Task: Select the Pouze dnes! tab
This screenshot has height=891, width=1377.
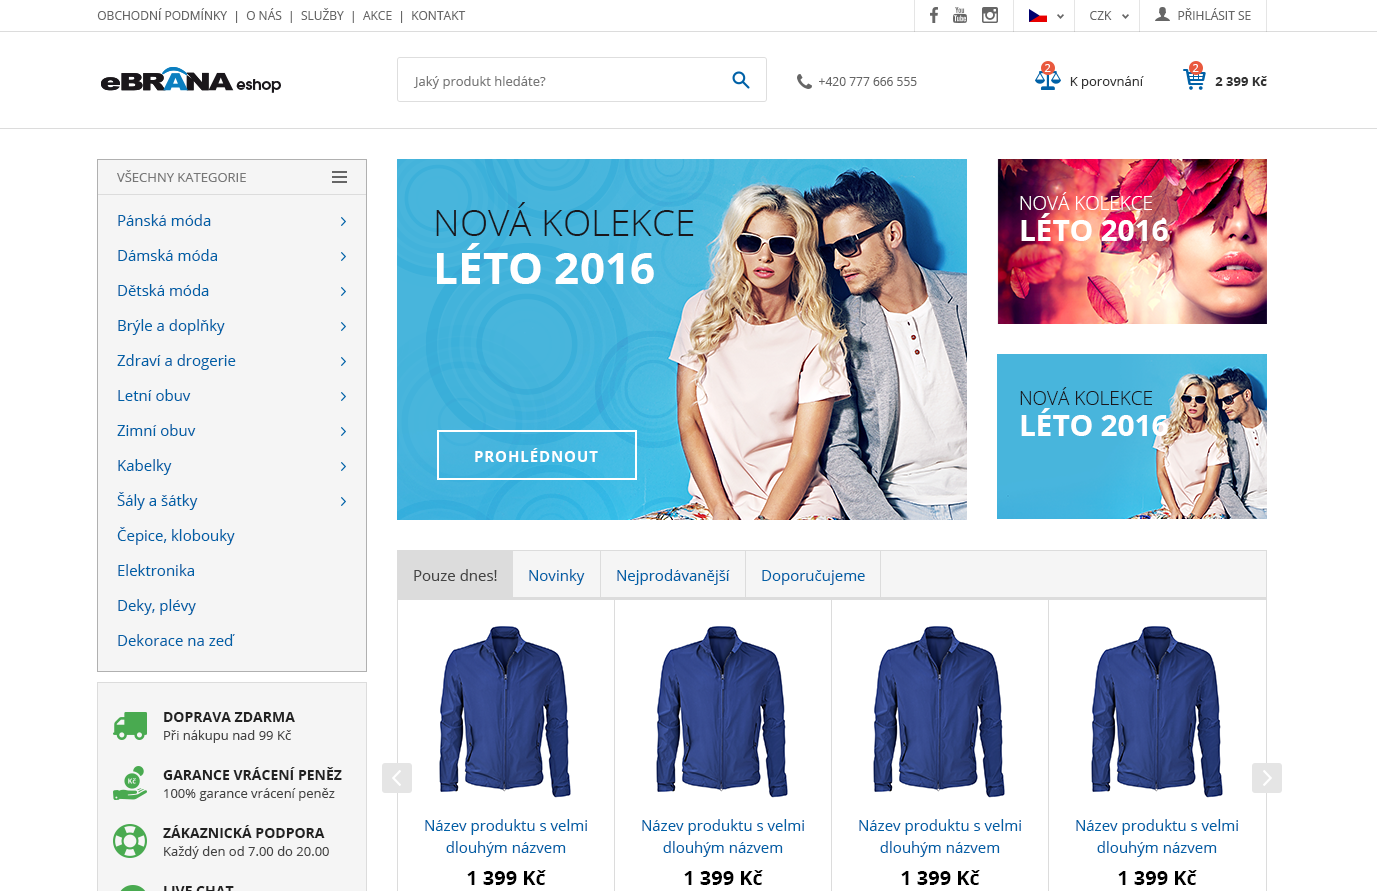Action: pos(455,575)
